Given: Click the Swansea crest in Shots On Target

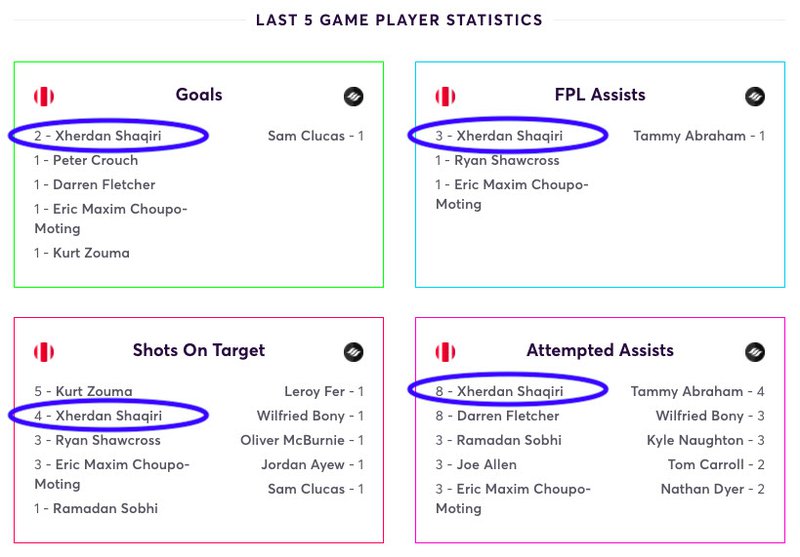Looking at the screenshot, I should click(x=353, y=351).
